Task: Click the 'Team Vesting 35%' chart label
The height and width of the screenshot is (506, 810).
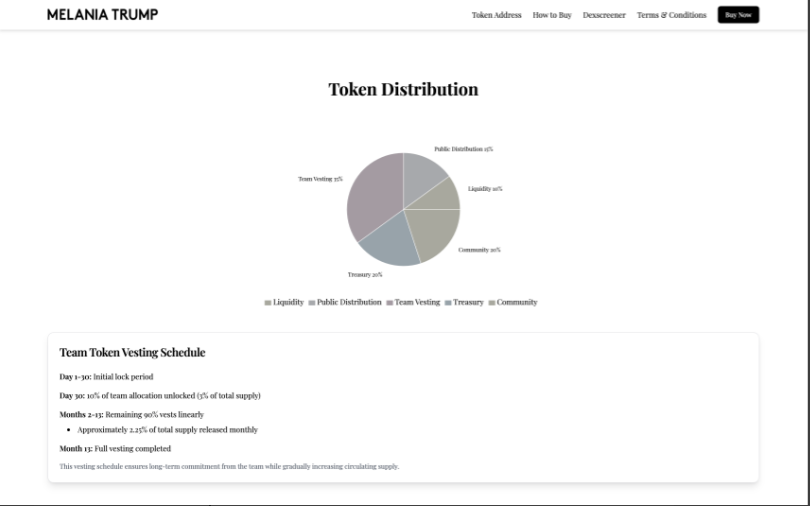Action: 320,179
